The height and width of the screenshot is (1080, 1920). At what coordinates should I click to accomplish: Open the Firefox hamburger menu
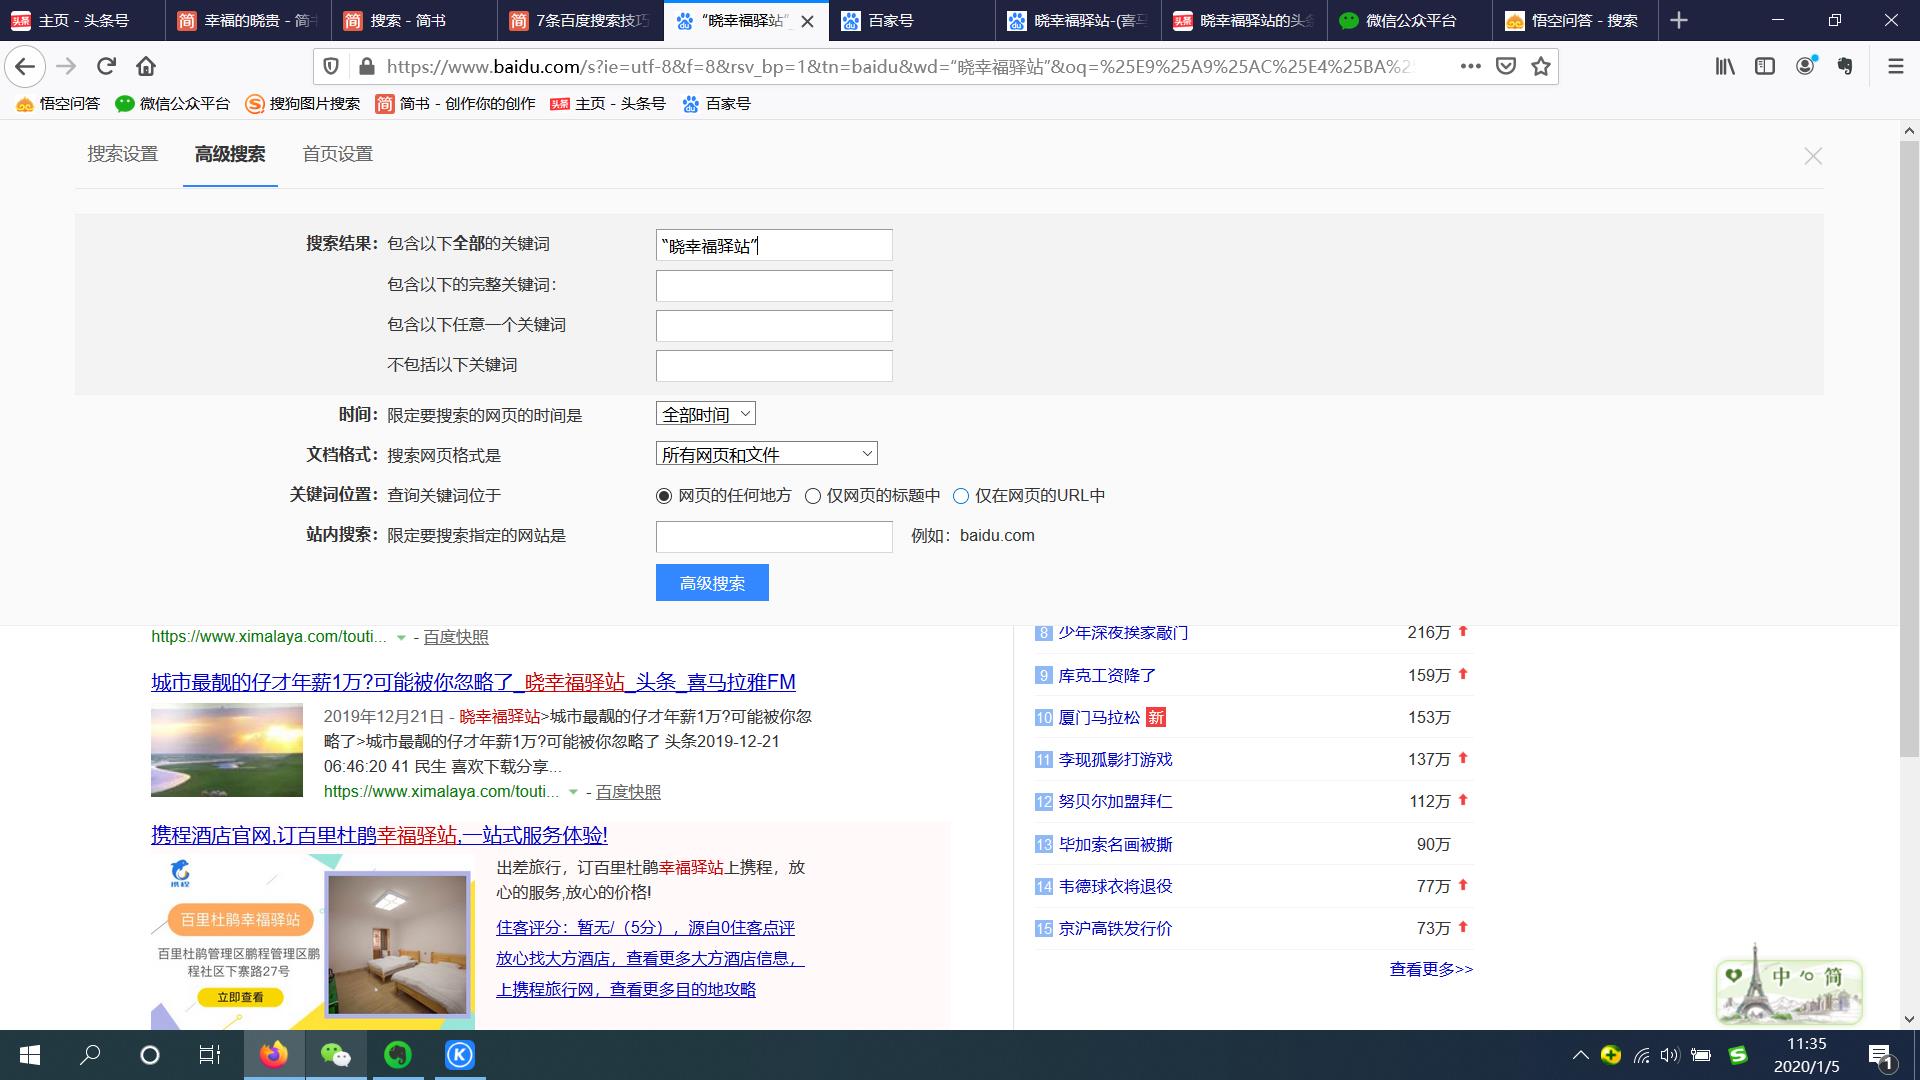1895,66
